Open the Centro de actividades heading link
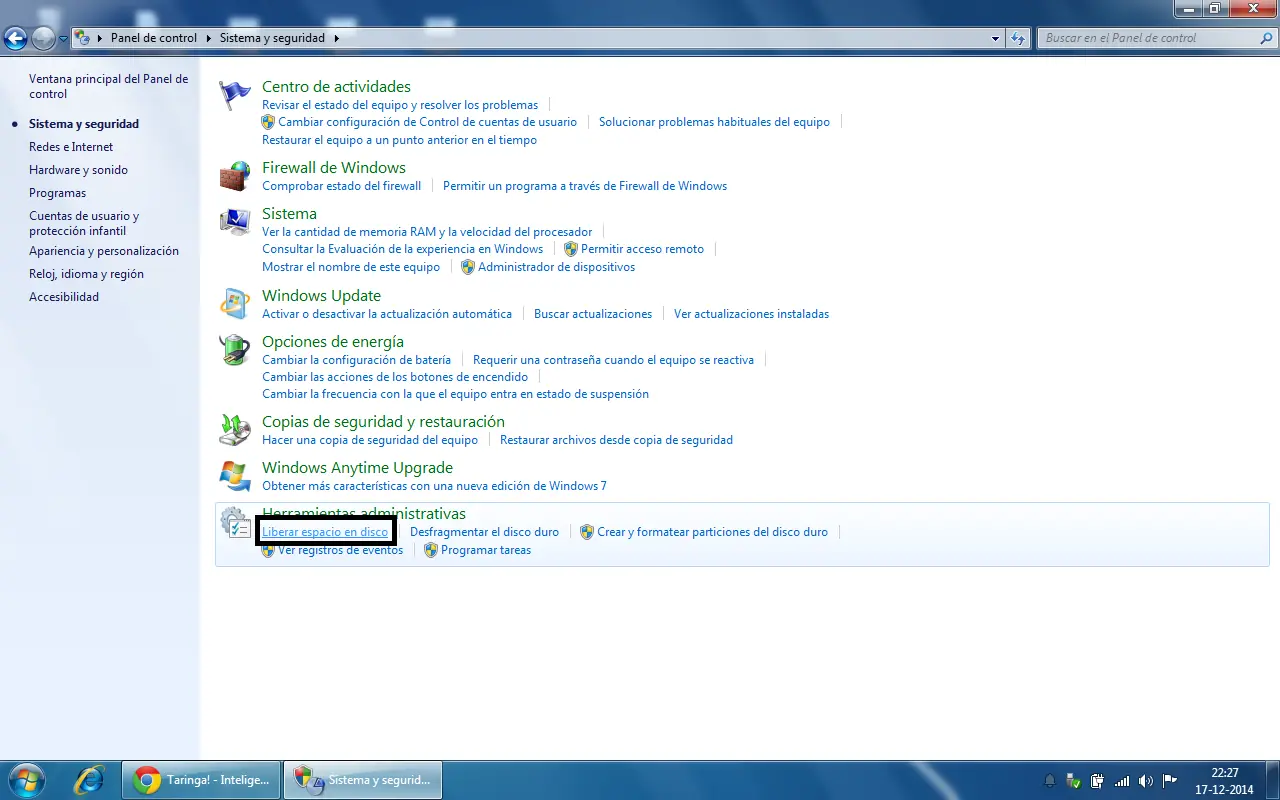This screenshot has height=800, width=1280. click(336, 87)
